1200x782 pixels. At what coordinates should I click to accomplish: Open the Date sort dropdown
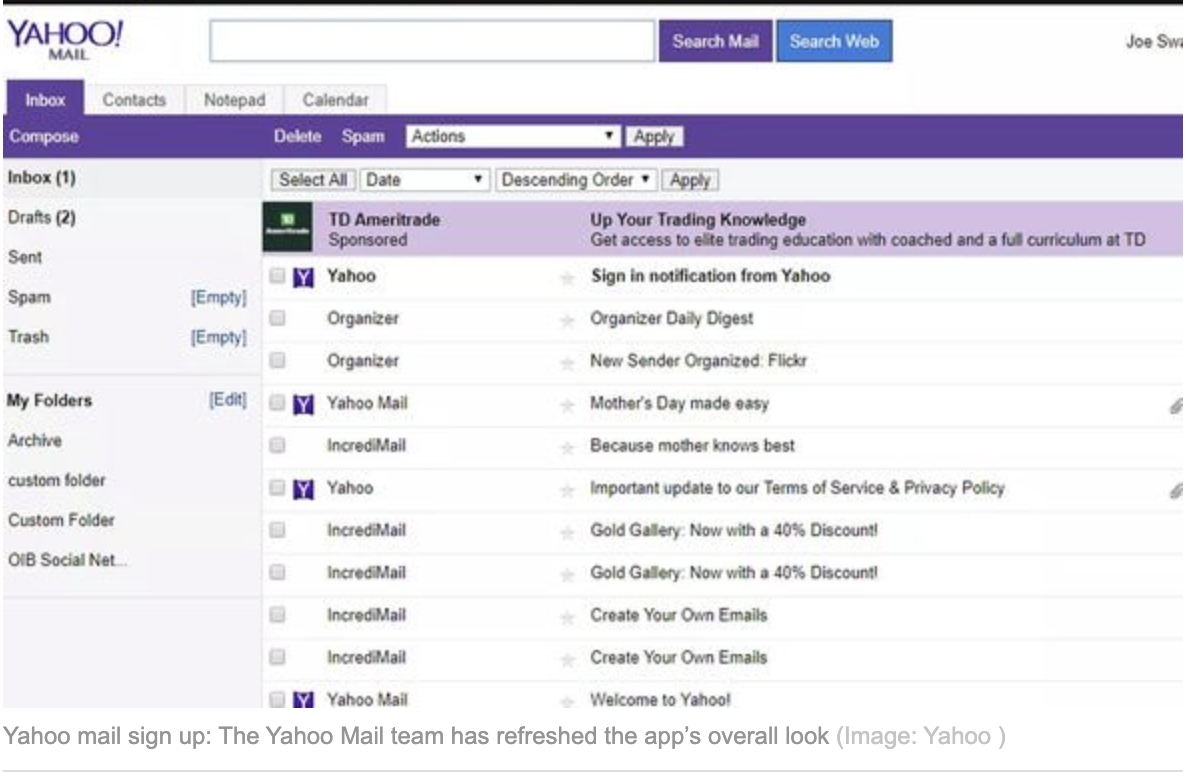coord(424,181)
